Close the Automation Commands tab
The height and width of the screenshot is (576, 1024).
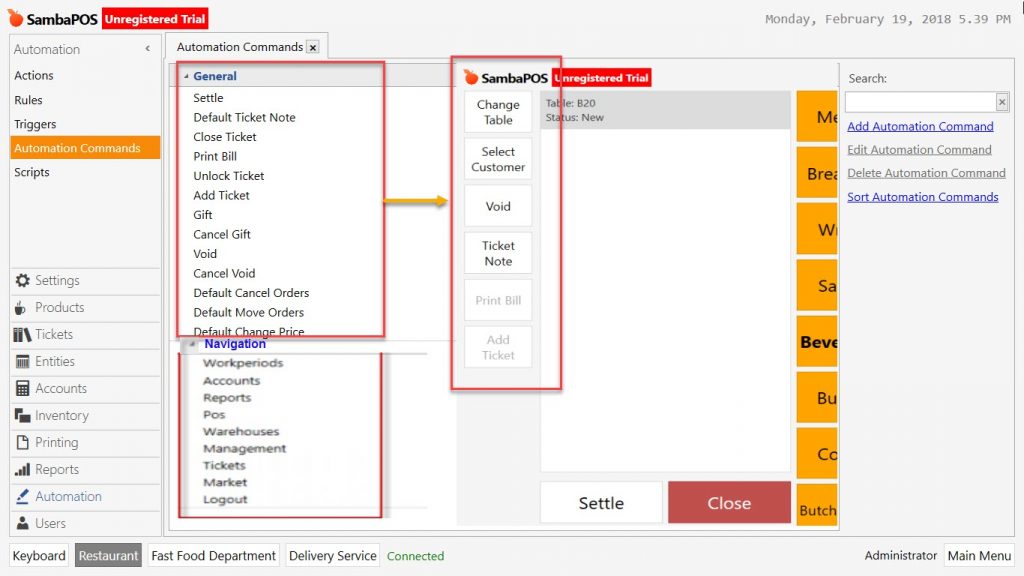click(313, 48)
